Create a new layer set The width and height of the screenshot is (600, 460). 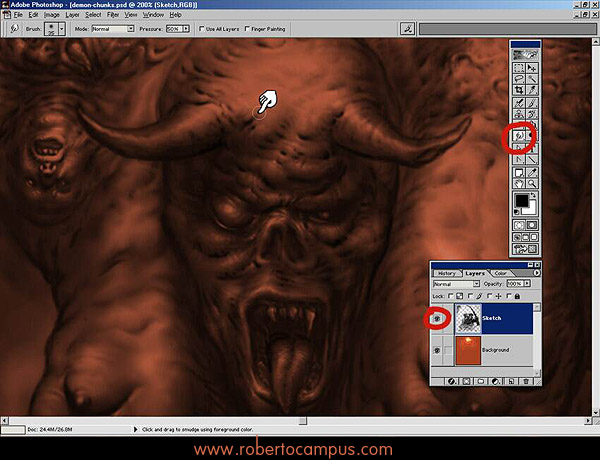pos(481,382)
